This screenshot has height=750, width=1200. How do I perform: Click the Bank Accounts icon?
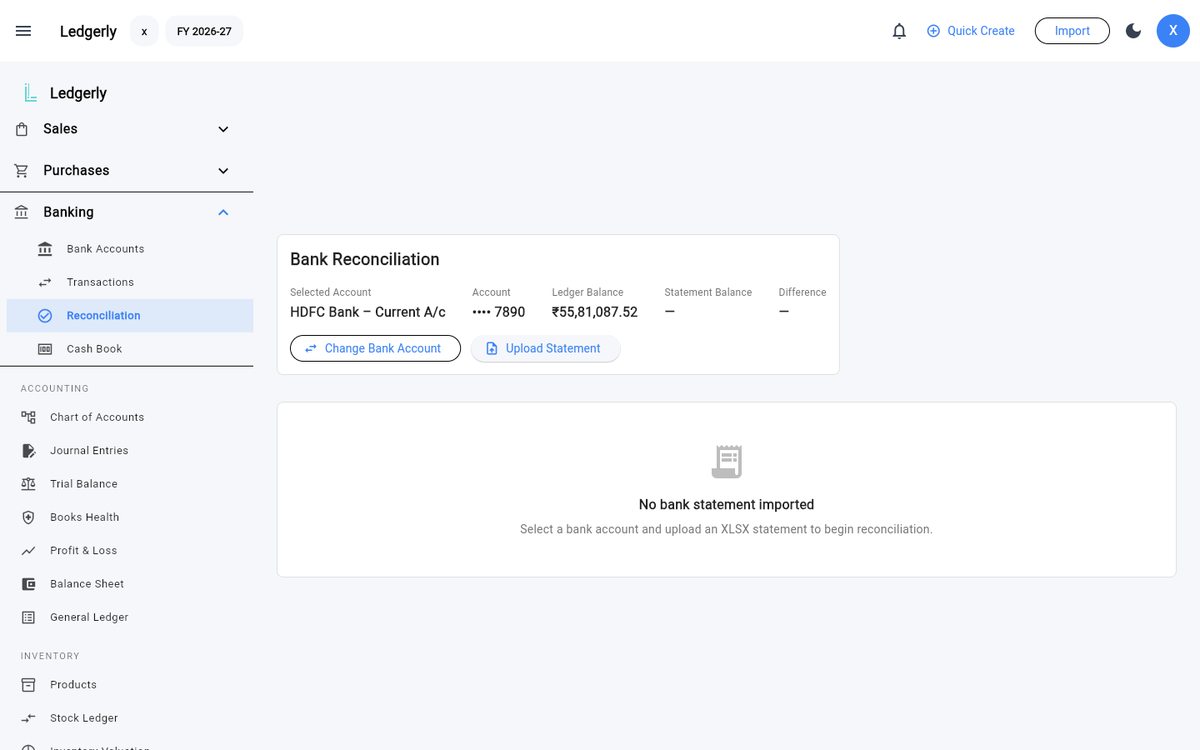[x=45, y=249]
